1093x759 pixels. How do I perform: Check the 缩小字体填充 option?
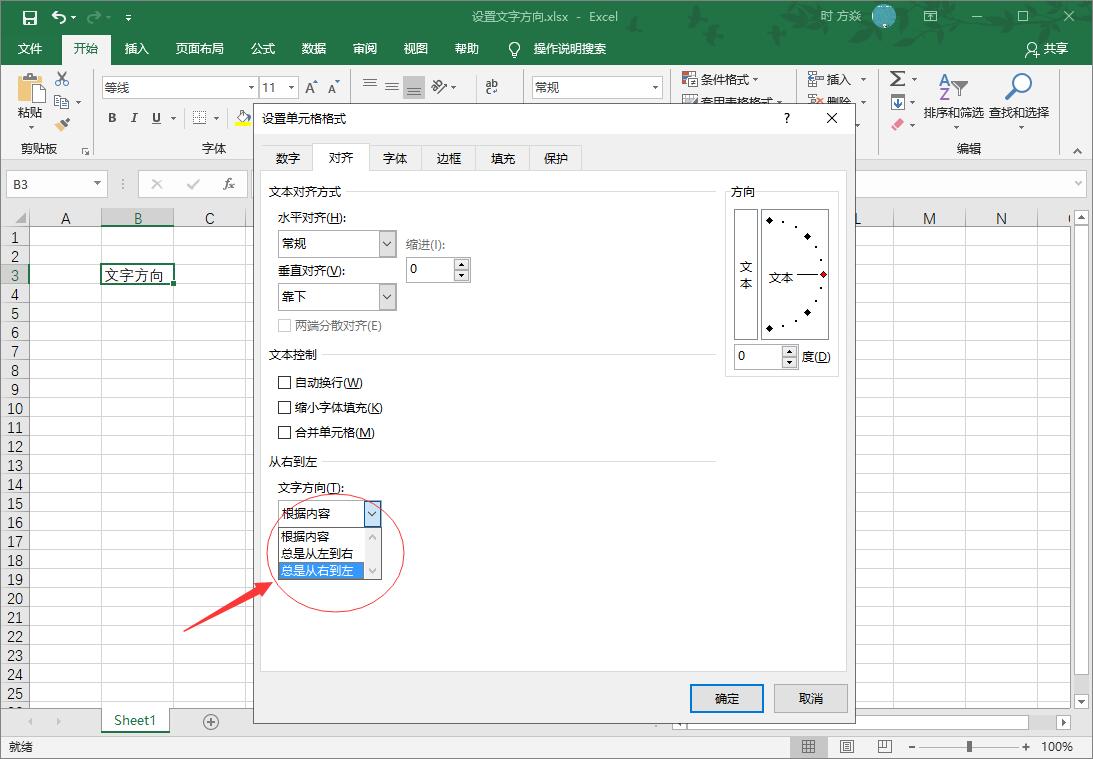pyautogui.click(x=285, y=408)
